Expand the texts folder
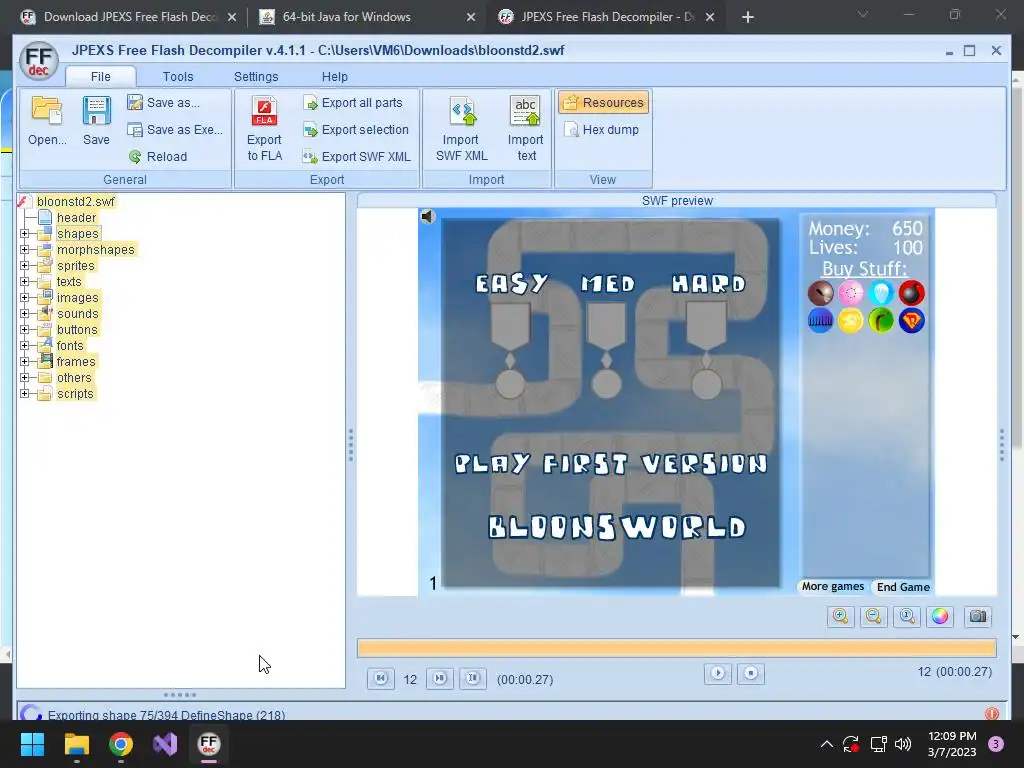This screenshot has width=1024, height=768. point(24,281)
